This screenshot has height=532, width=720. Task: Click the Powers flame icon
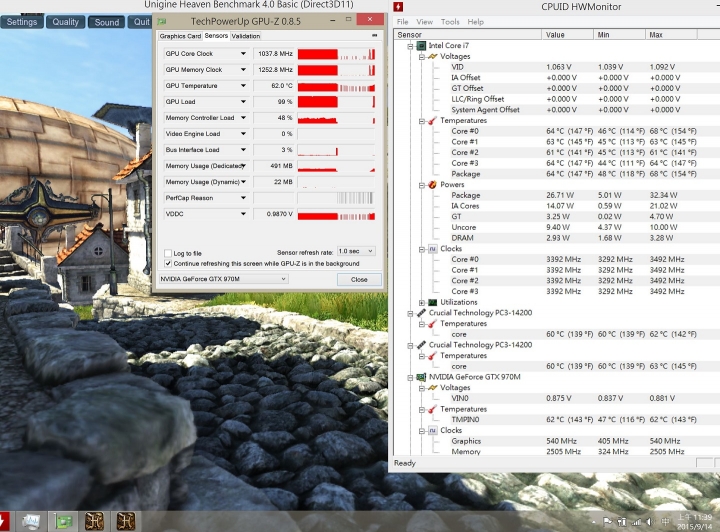click(432, 185)
